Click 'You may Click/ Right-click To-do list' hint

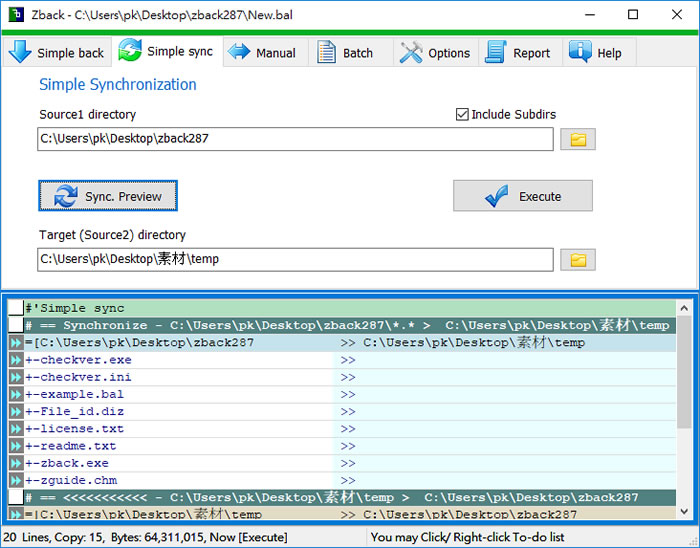coord(467,537)
